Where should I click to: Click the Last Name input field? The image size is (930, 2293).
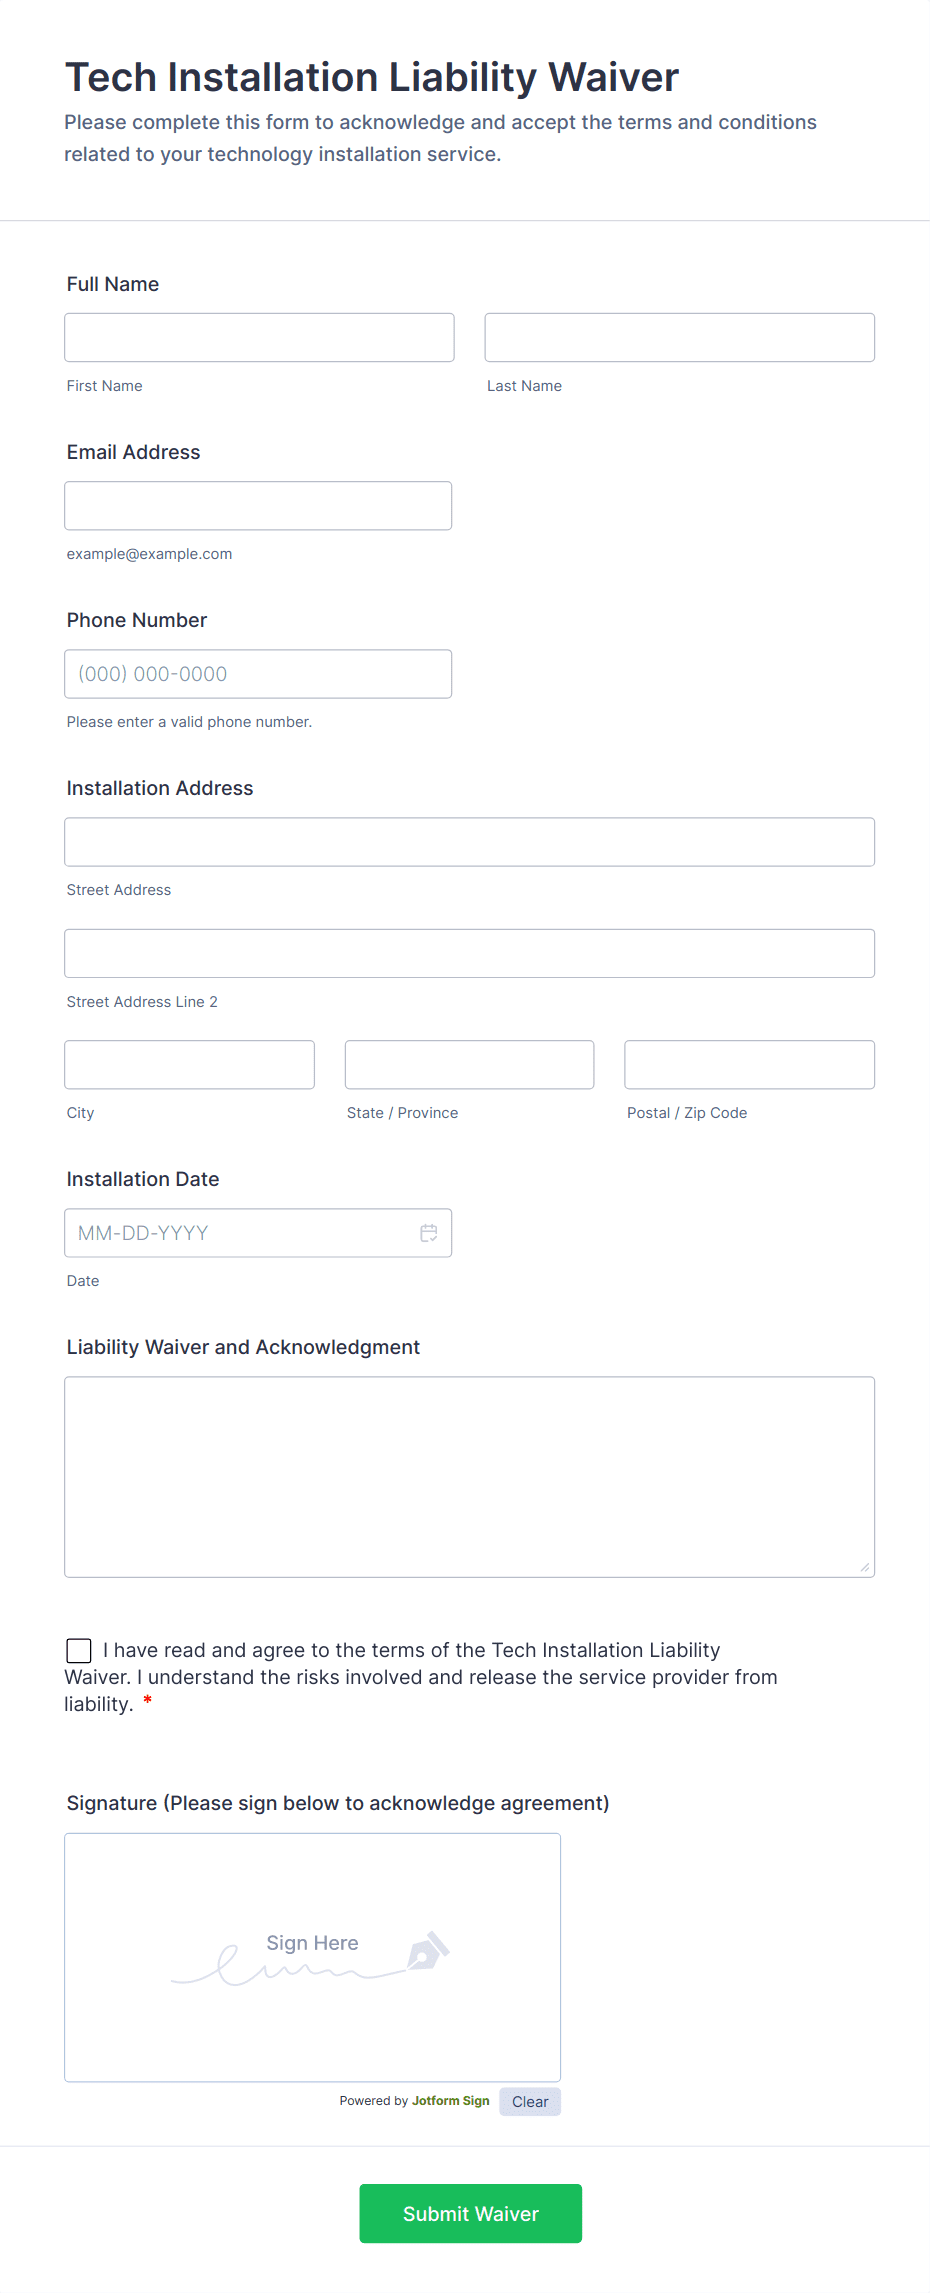click(679, 337)
